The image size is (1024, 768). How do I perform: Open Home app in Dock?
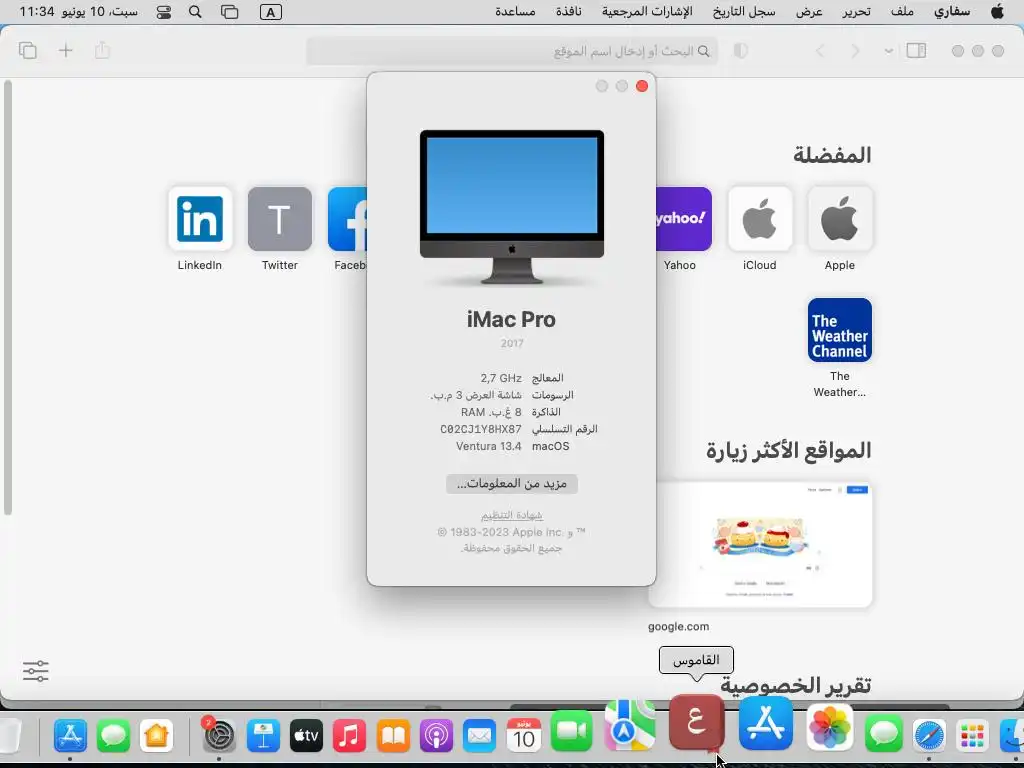pos(157,735)
